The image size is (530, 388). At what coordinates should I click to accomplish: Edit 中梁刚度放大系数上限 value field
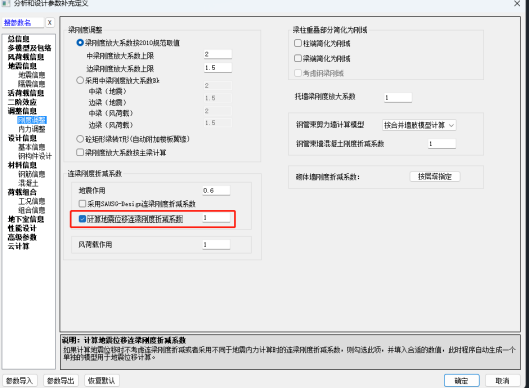(x=218, y=54)
